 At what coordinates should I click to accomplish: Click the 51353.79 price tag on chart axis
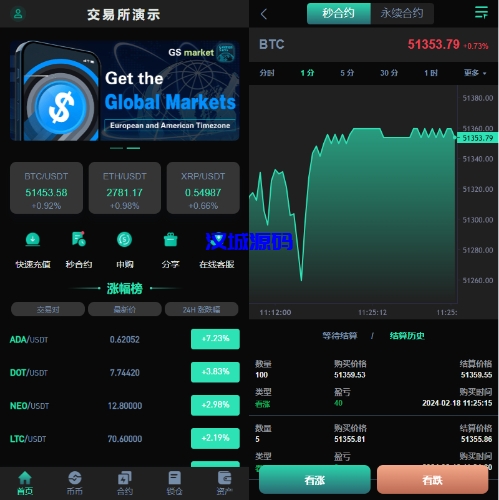pos(478,138)
